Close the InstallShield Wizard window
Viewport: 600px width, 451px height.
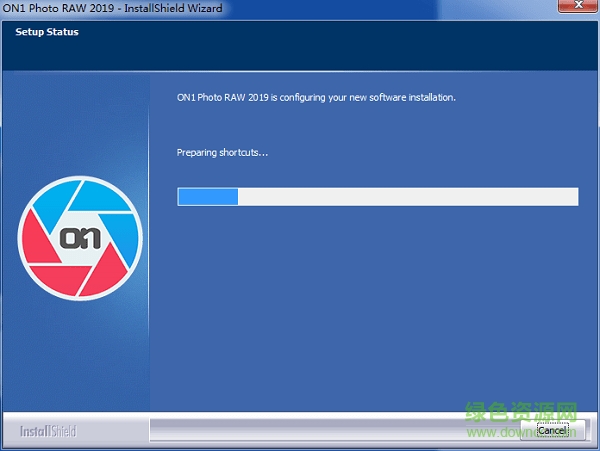click(578, 6)
